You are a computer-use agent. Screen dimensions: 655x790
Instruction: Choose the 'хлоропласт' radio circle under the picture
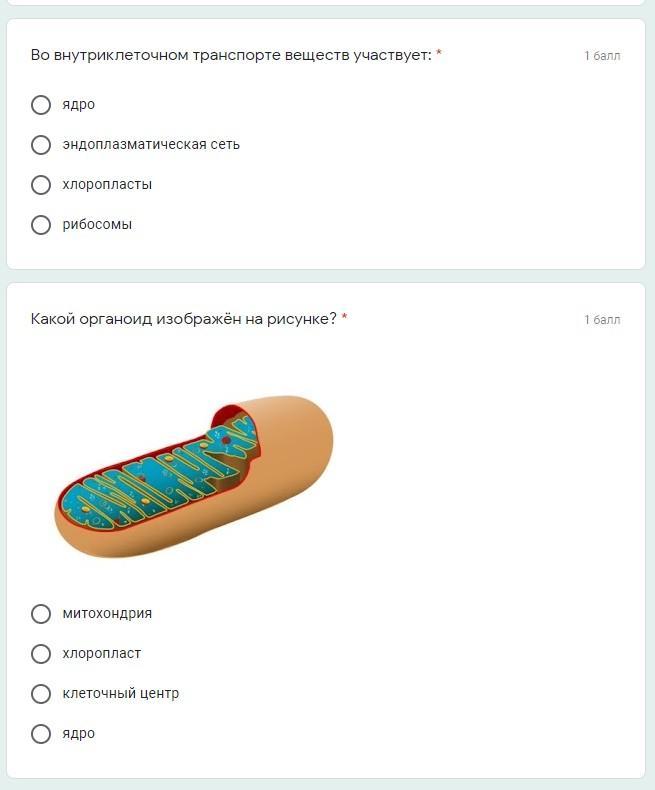pyautogui.click(x=41, y=654)
